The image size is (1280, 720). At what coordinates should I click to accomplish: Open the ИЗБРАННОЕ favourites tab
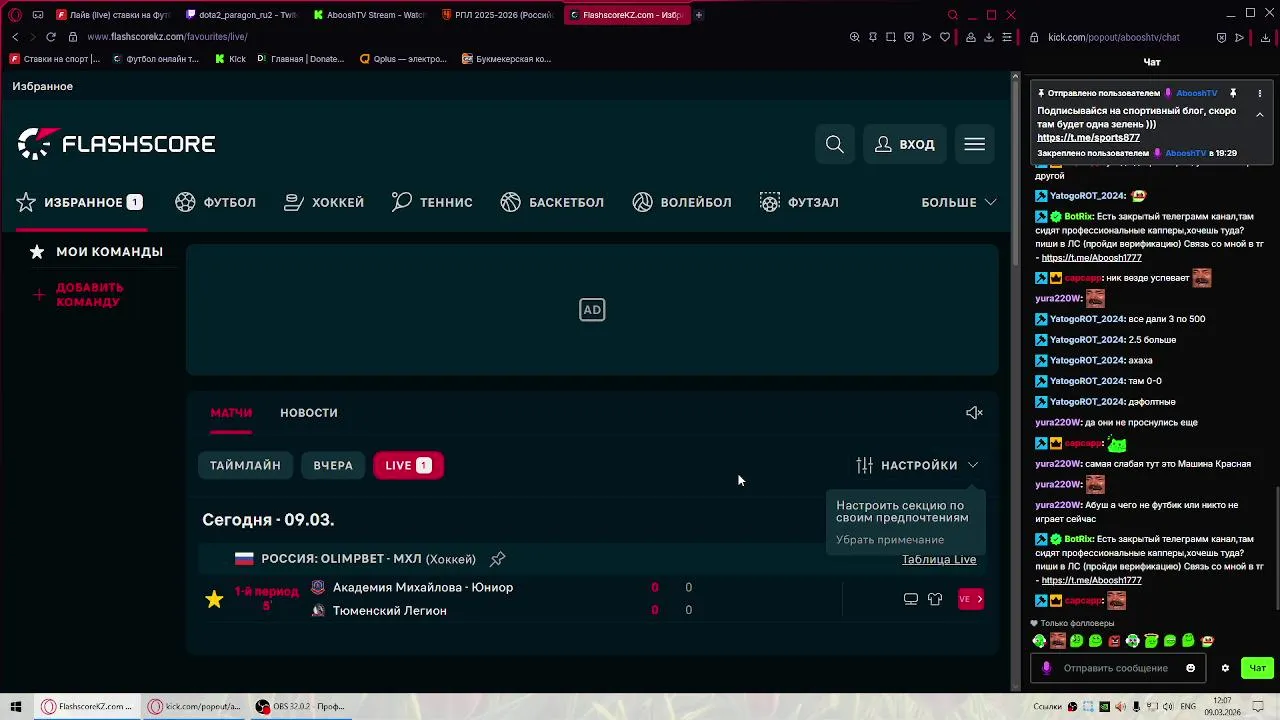coord(80,202)
